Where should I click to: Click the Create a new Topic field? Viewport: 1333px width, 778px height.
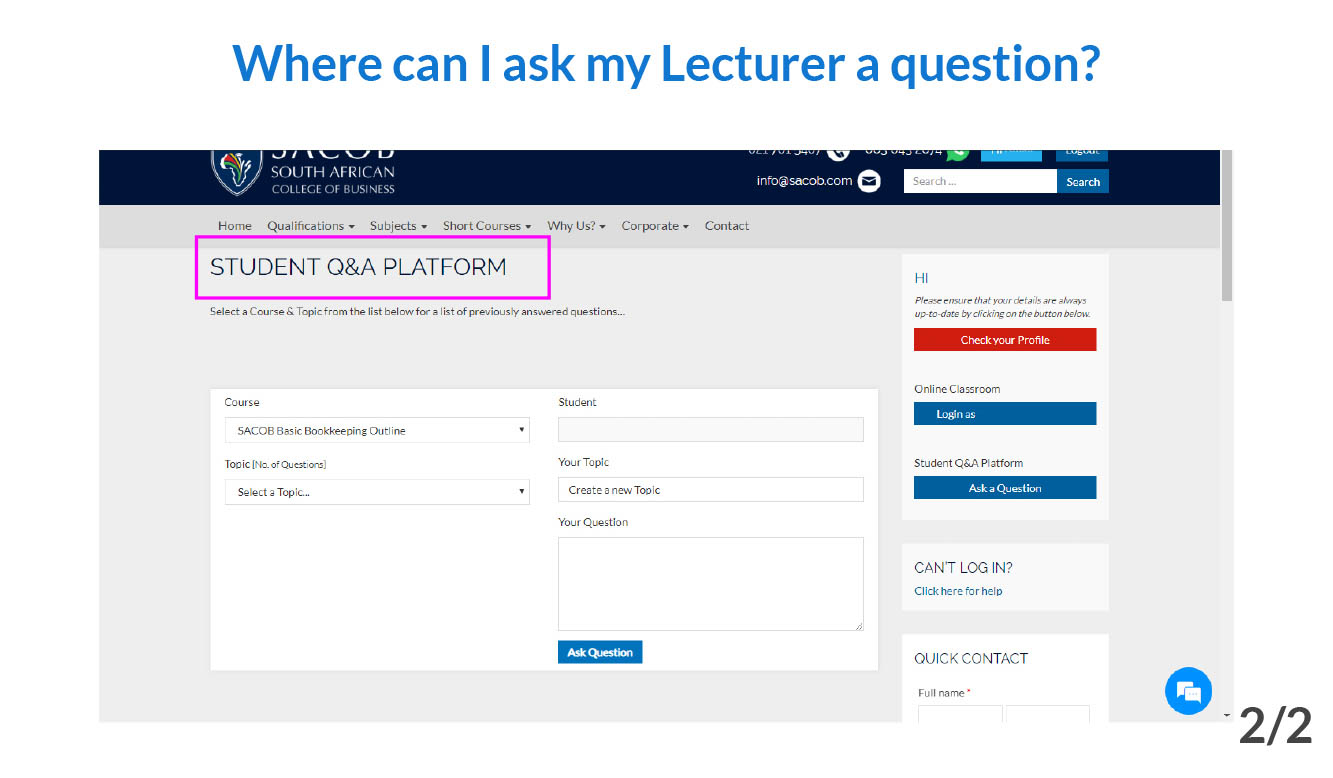[x=711, y=490]
